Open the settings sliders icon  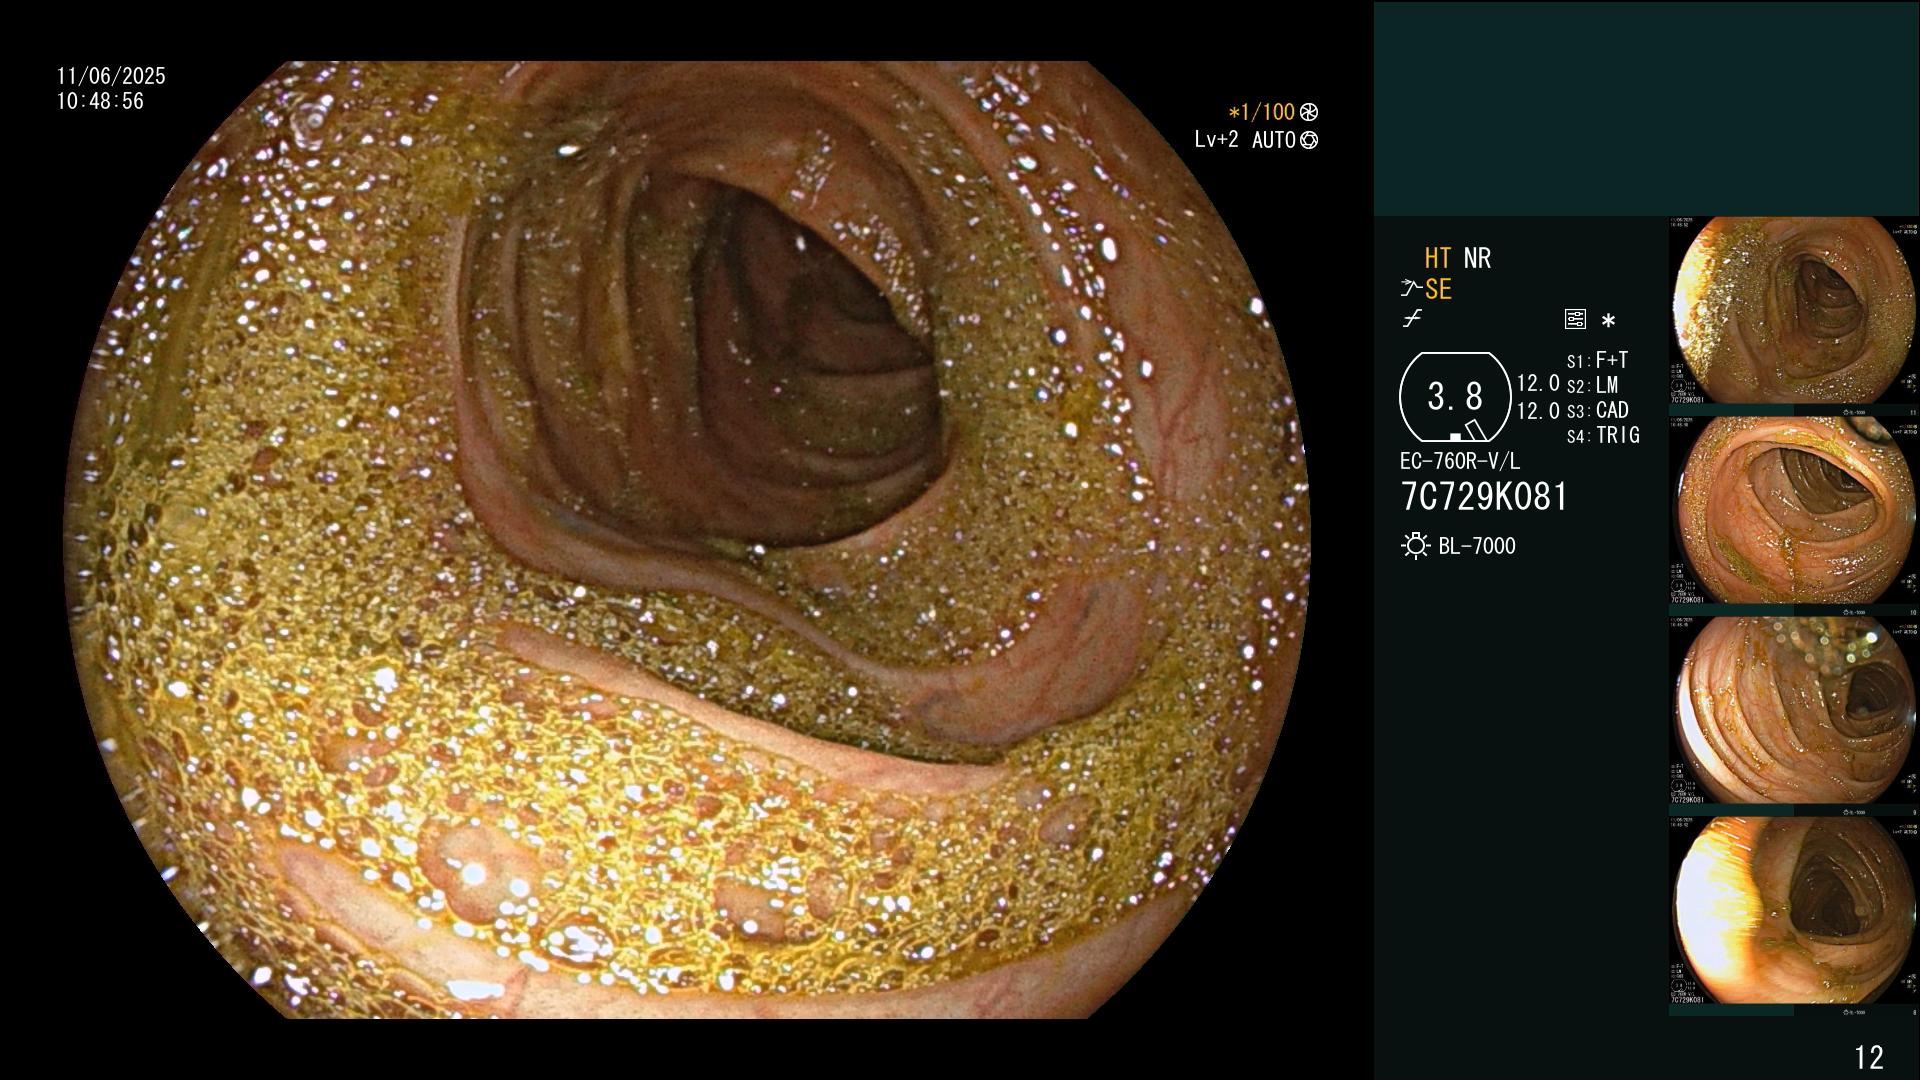[1575, 320]
